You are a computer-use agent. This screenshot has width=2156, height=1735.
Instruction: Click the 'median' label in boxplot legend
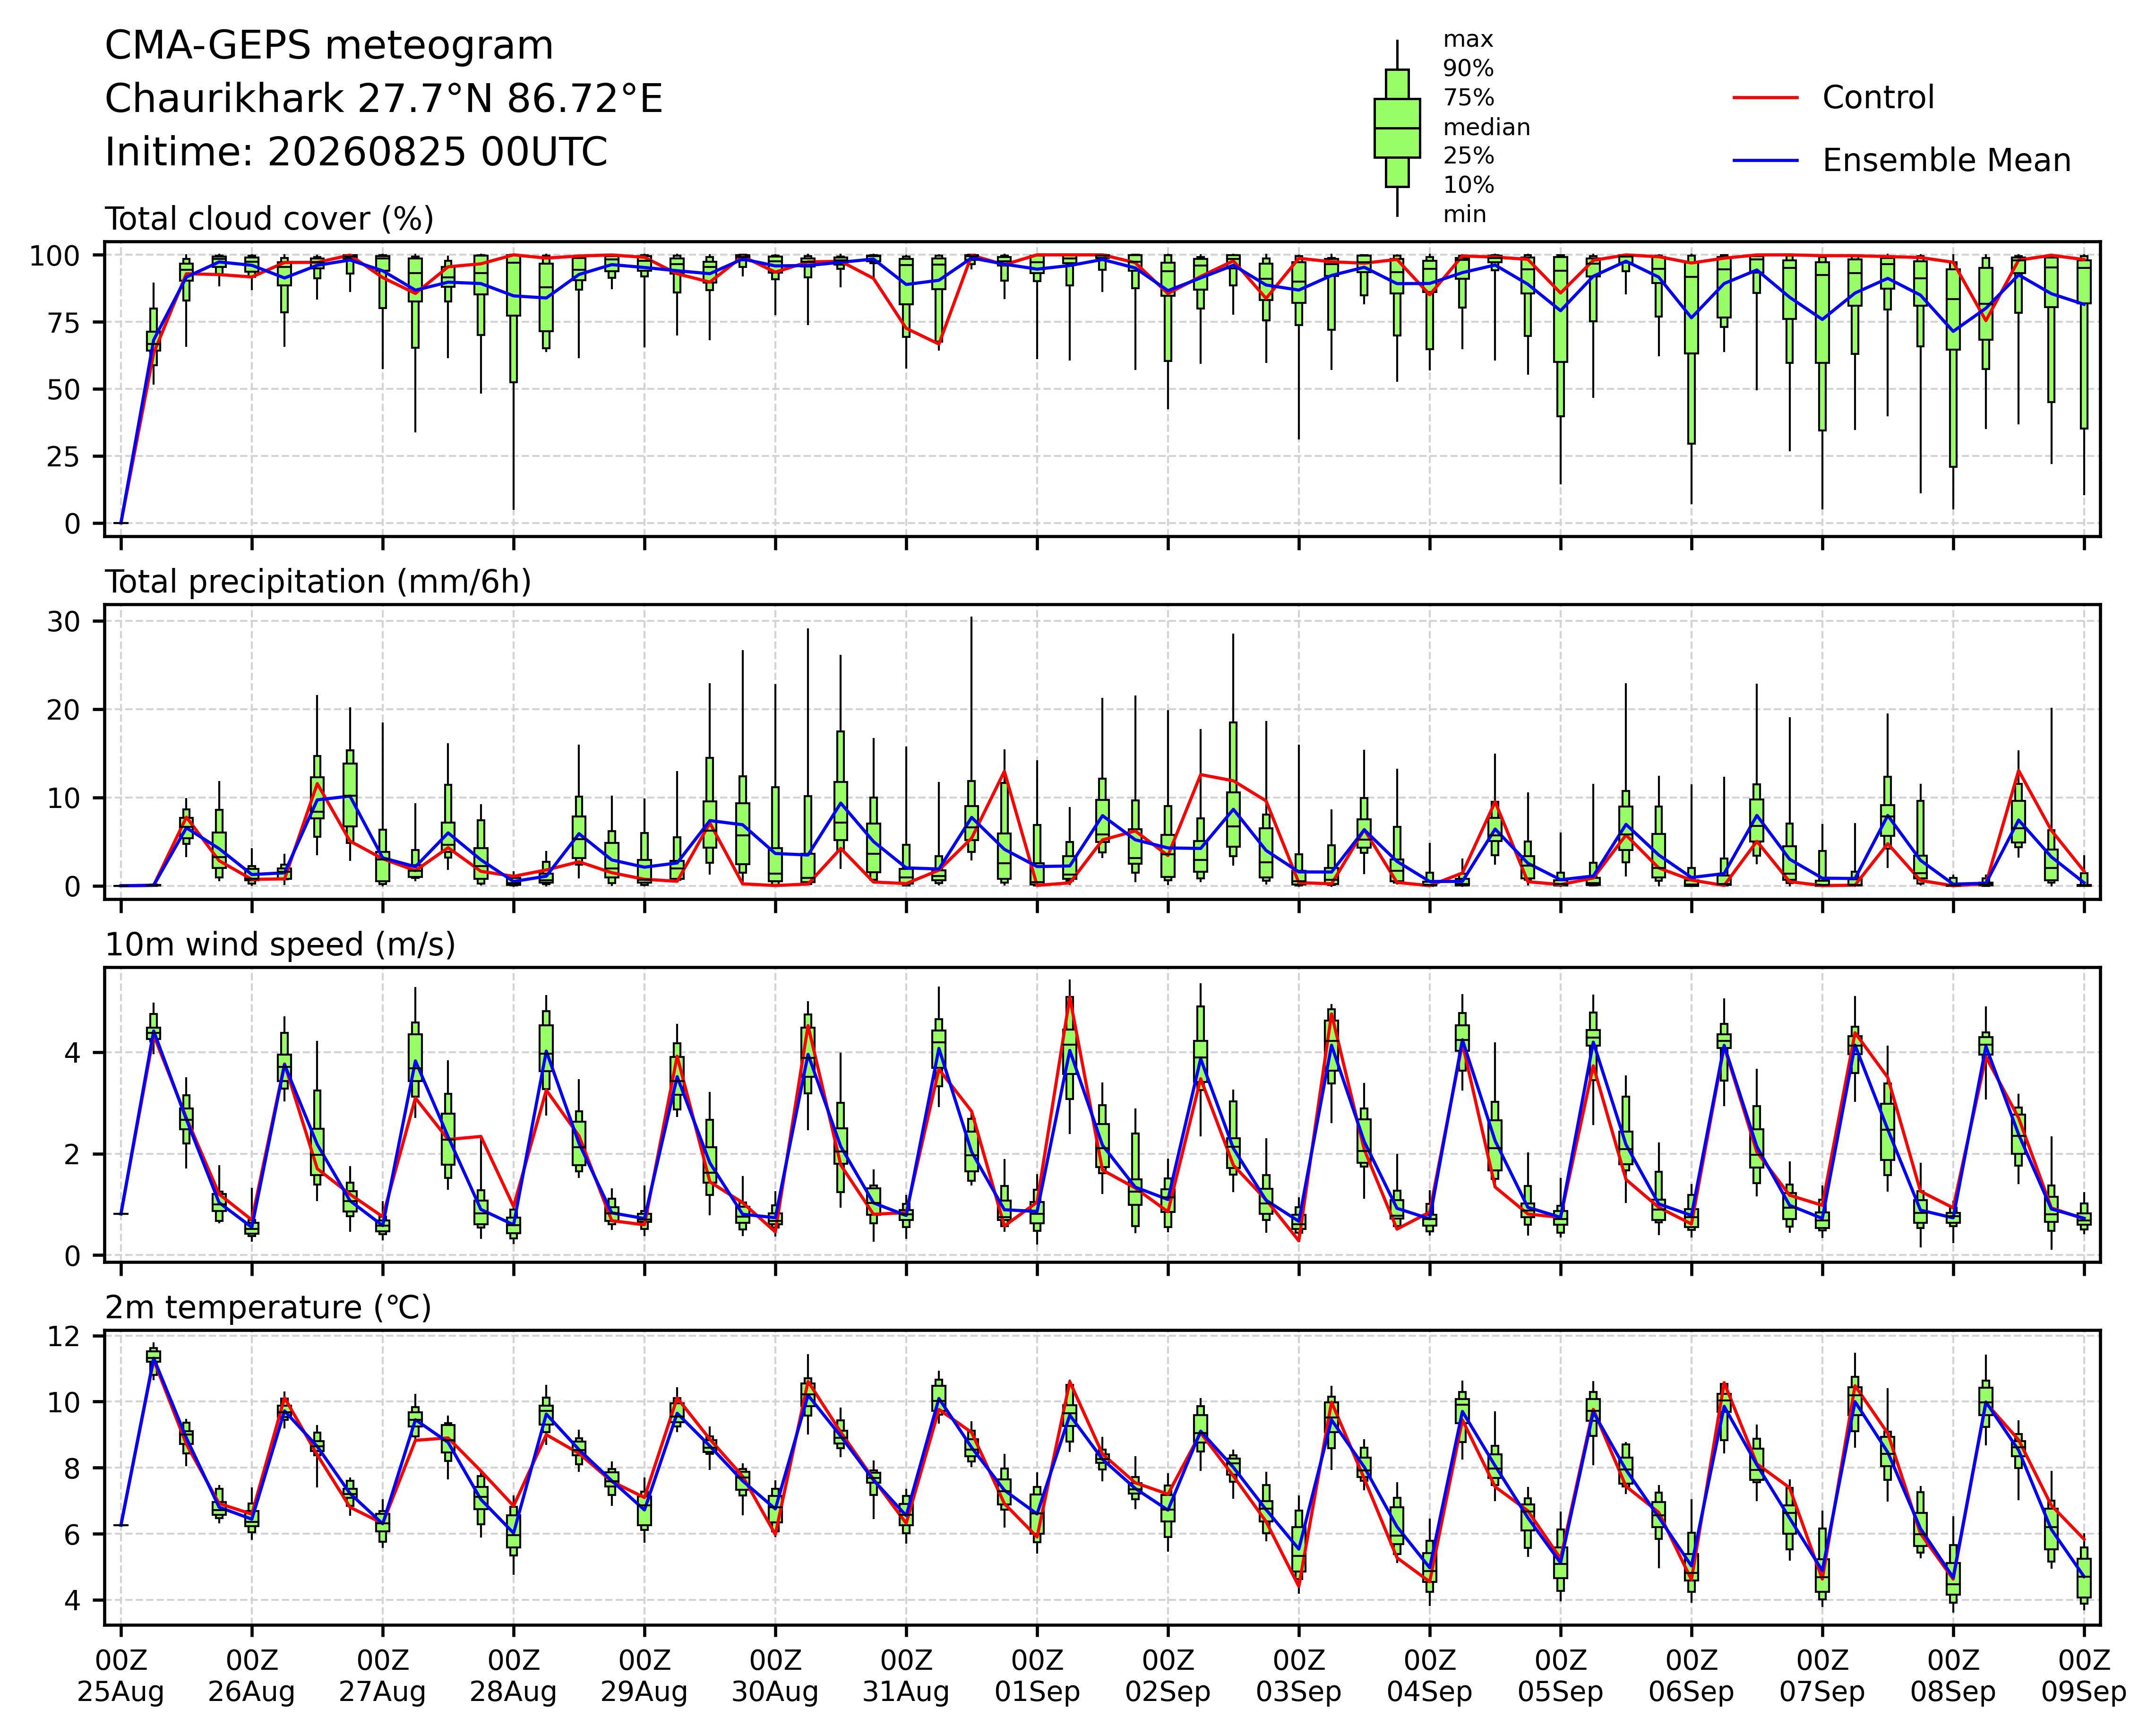[1486, 128]
